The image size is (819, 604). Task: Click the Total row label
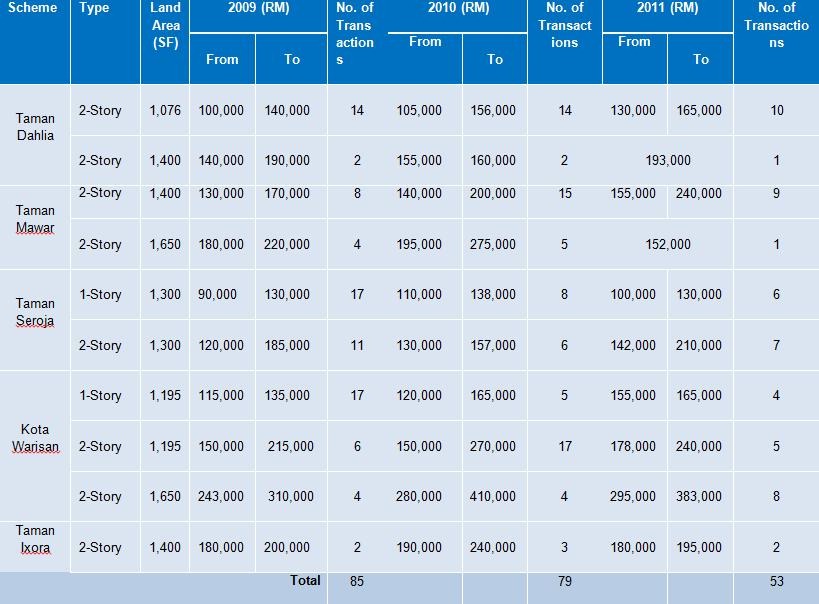(x=305, y=581)
